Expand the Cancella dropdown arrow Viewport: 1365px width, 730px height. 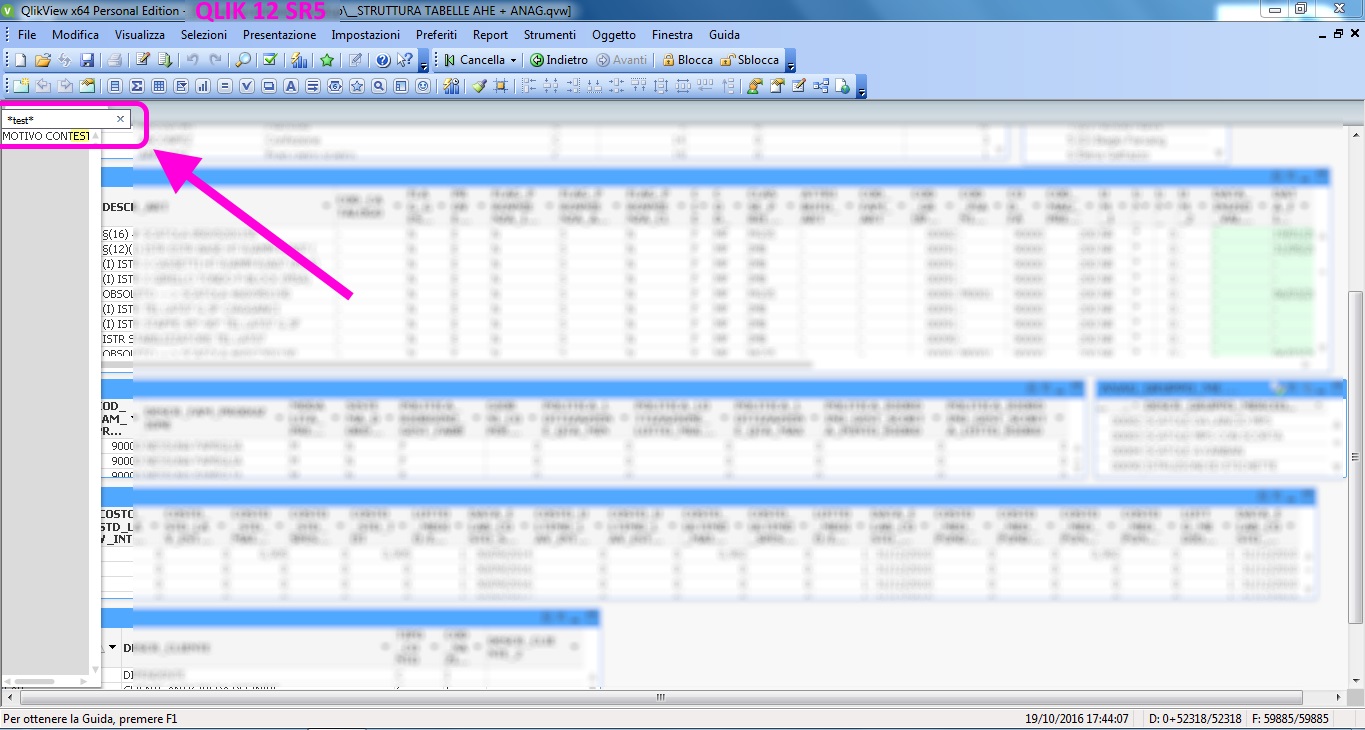[513, 60]
